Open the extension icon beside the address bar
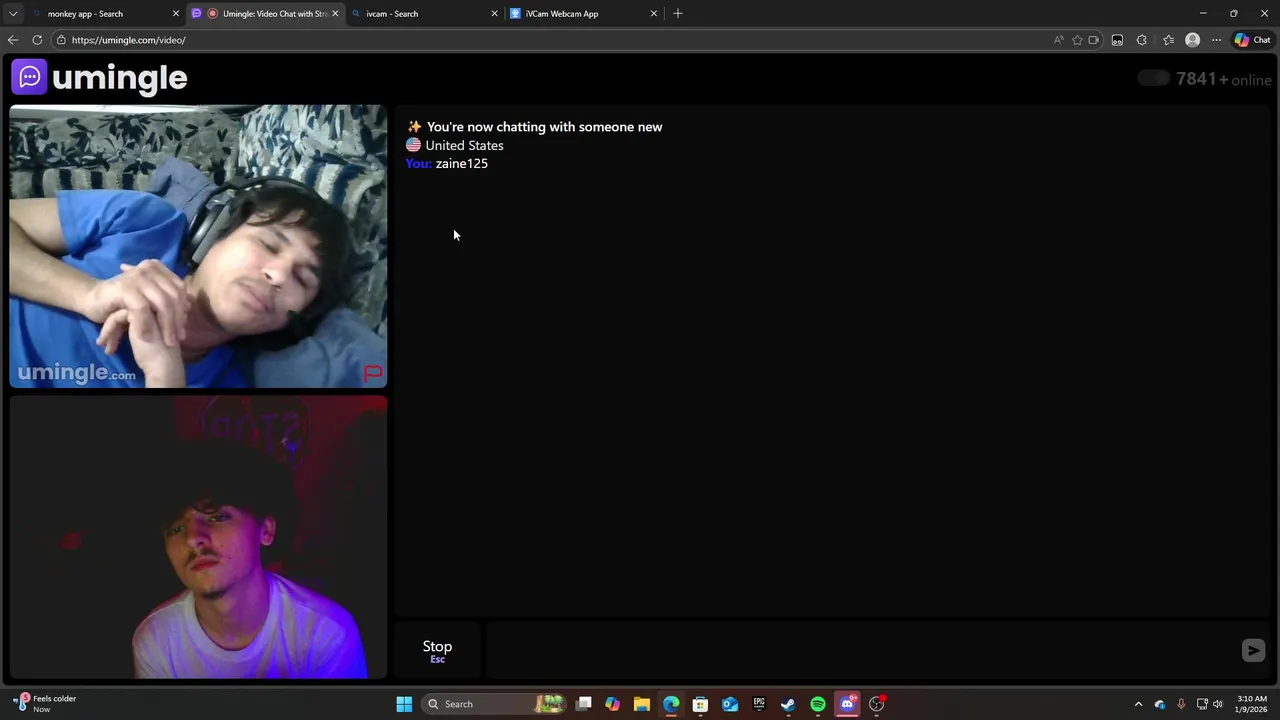 [1117, 40]
